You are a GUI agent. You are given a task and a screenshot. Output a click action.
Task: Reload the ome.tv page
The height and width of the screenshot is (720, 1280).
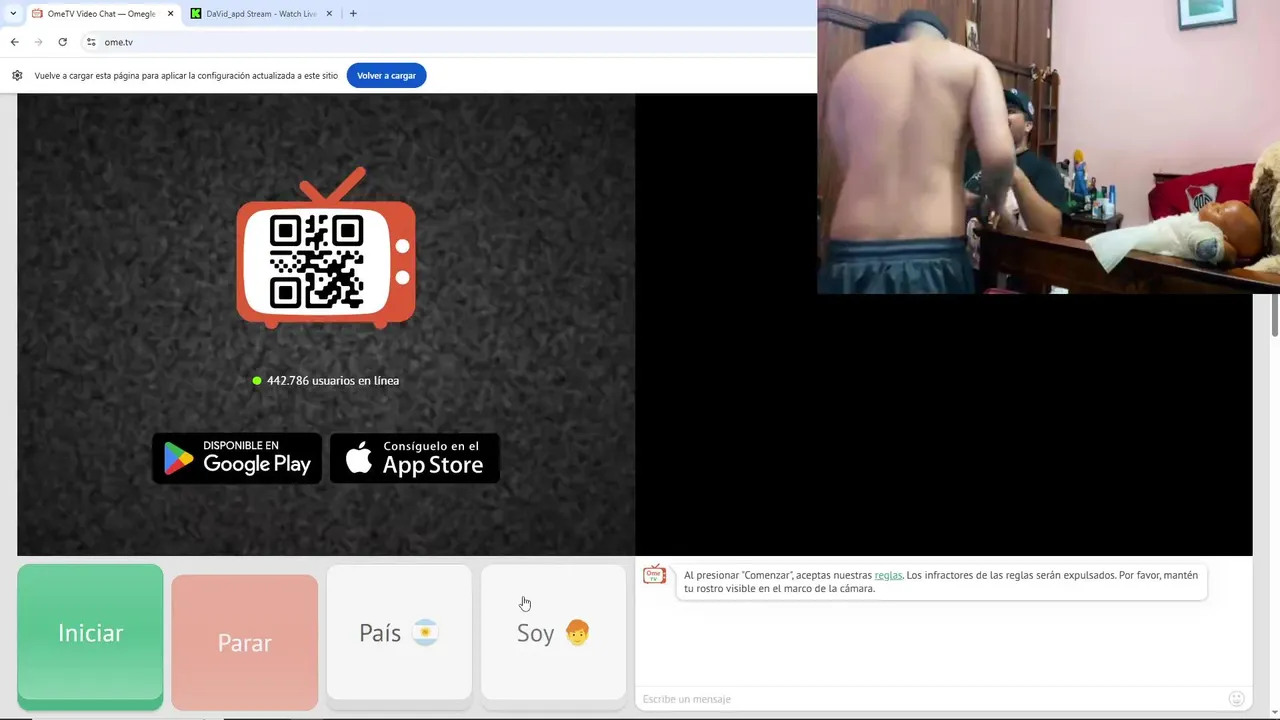click(x=62, y=42)
